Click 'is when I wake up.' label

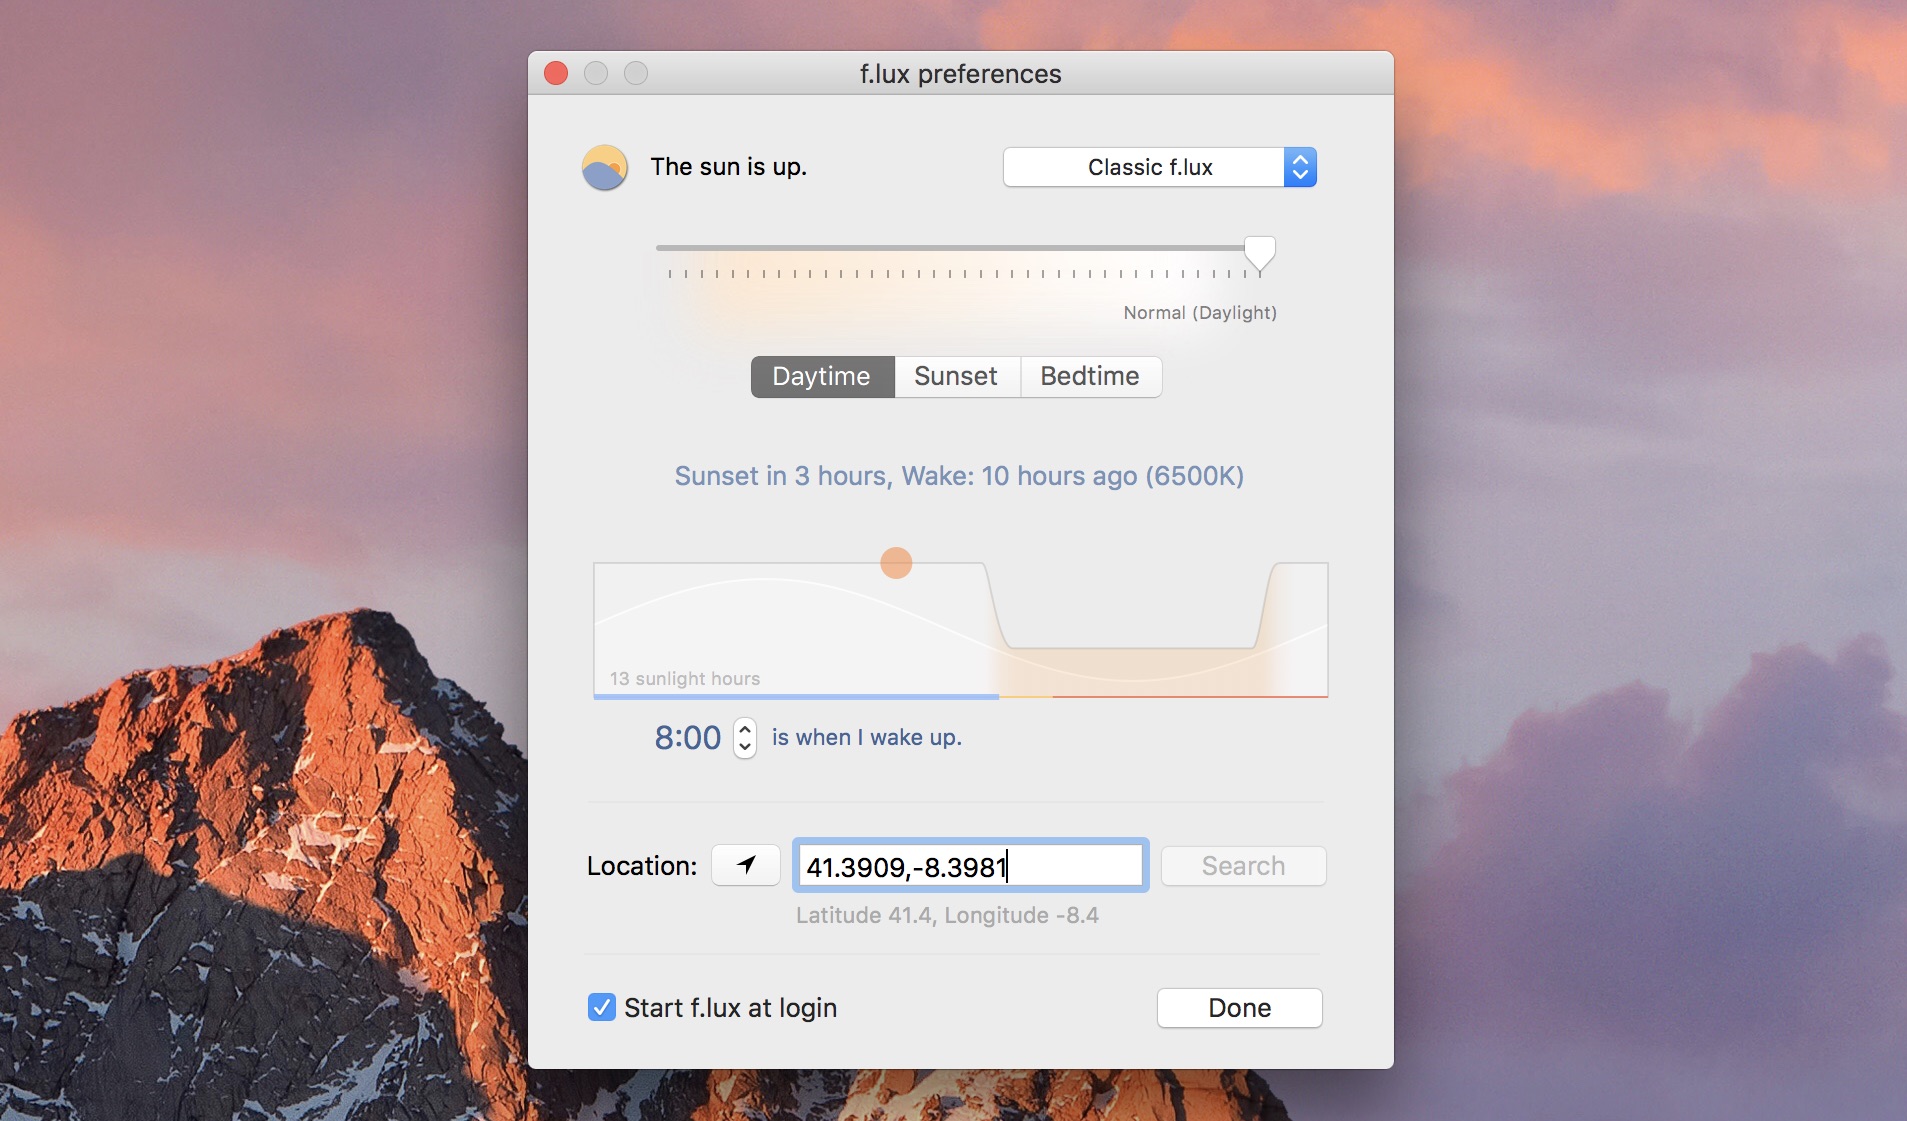click(x=867, y=738)
